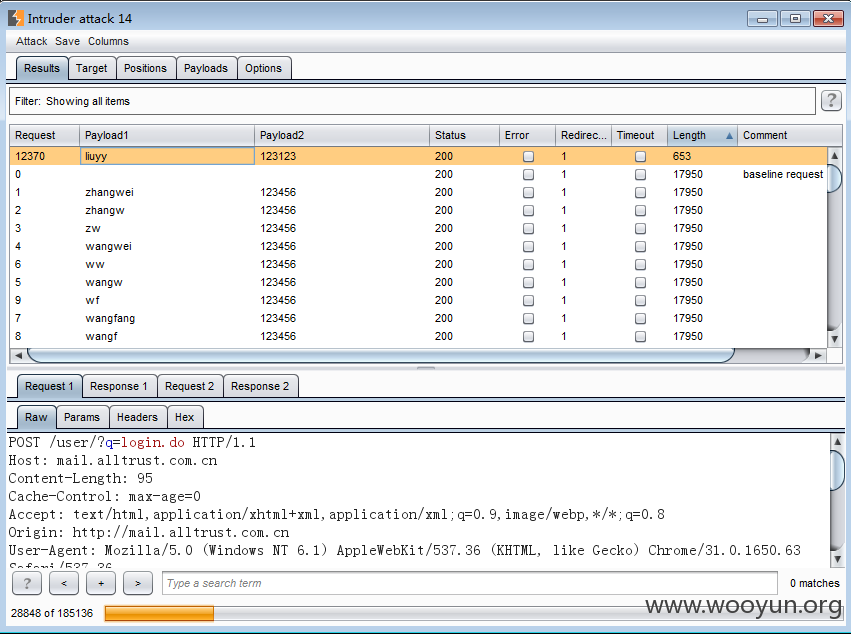Select the Request 1 tab
Screen dimensions: 851x634
49,386
